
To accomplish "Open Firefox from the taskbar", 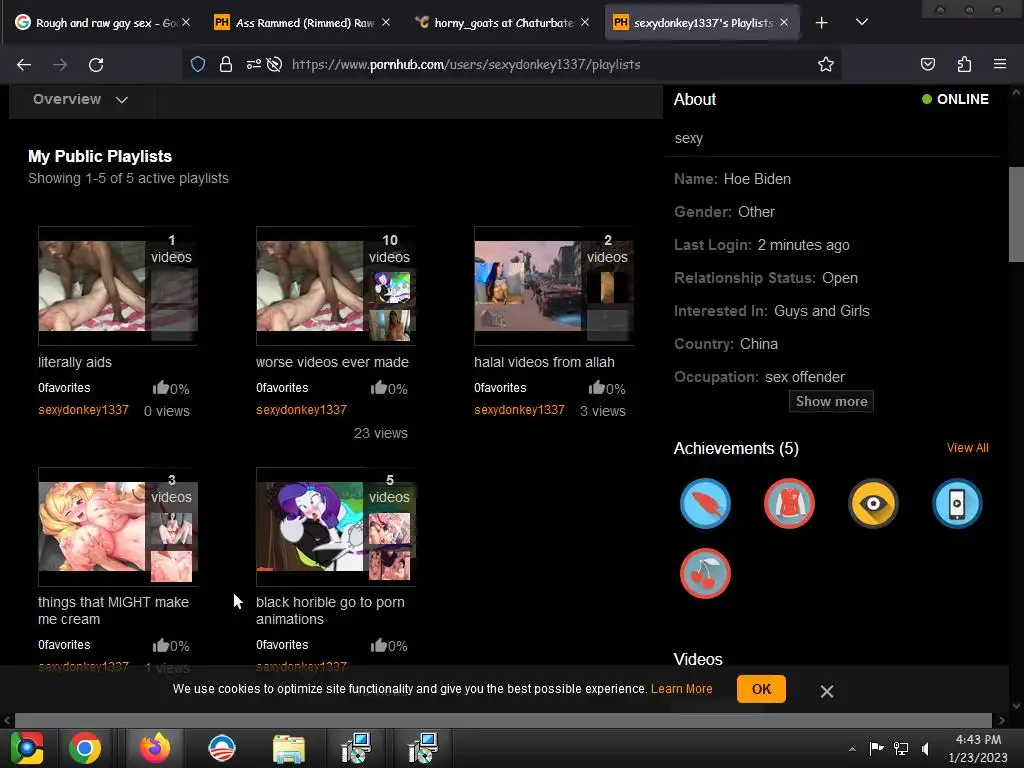I will [x=155, y=748].
